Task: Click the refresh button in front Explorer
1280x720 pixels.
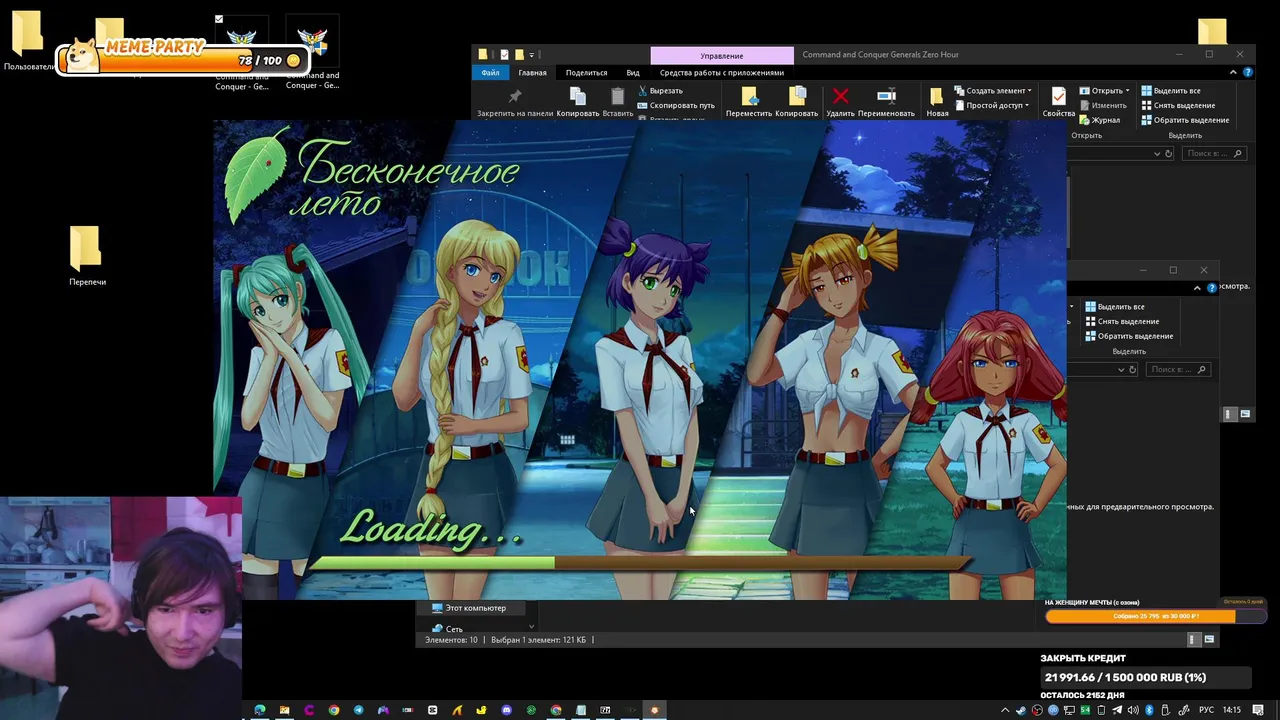Action: point(1169,154)
